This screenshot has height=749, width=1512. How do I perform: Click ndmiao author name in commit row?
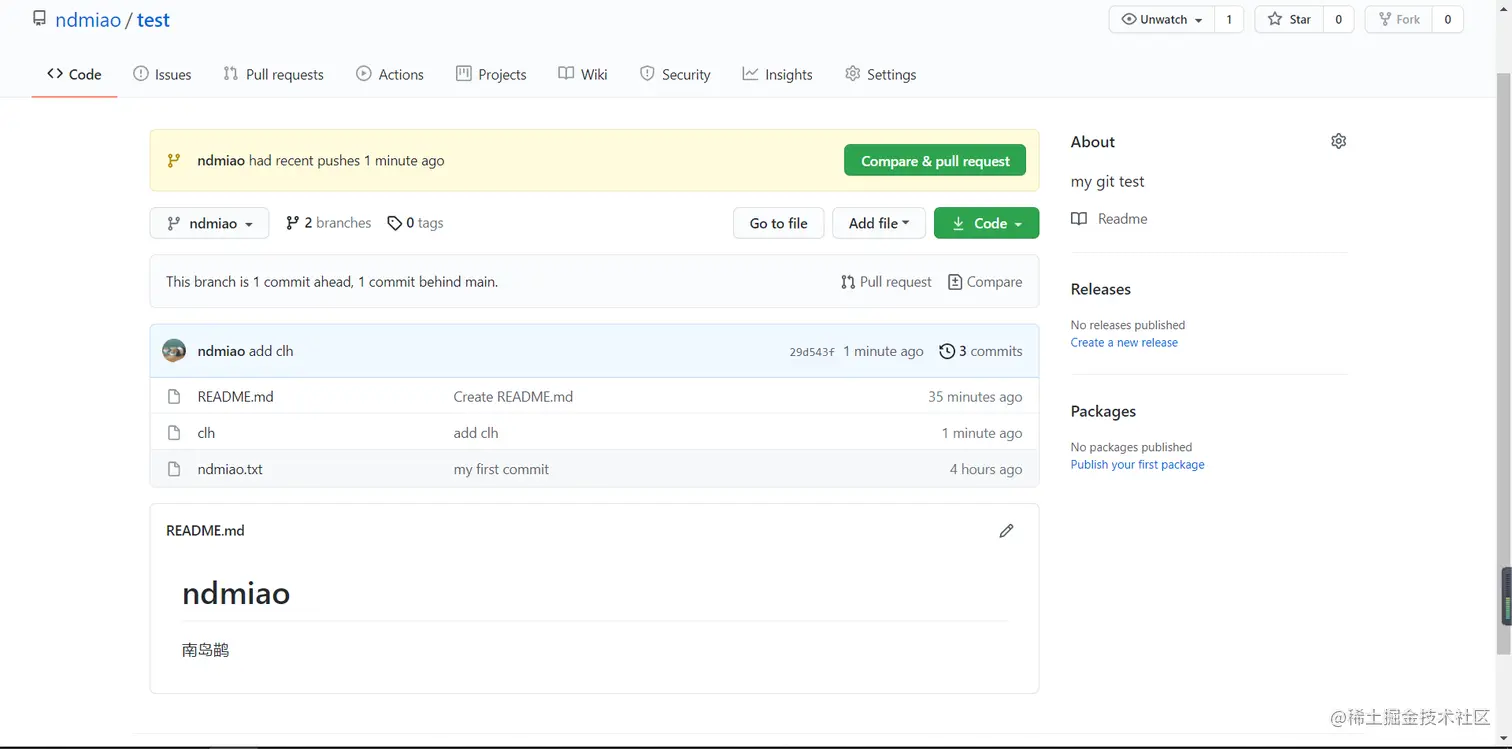[x=221, y=351]
